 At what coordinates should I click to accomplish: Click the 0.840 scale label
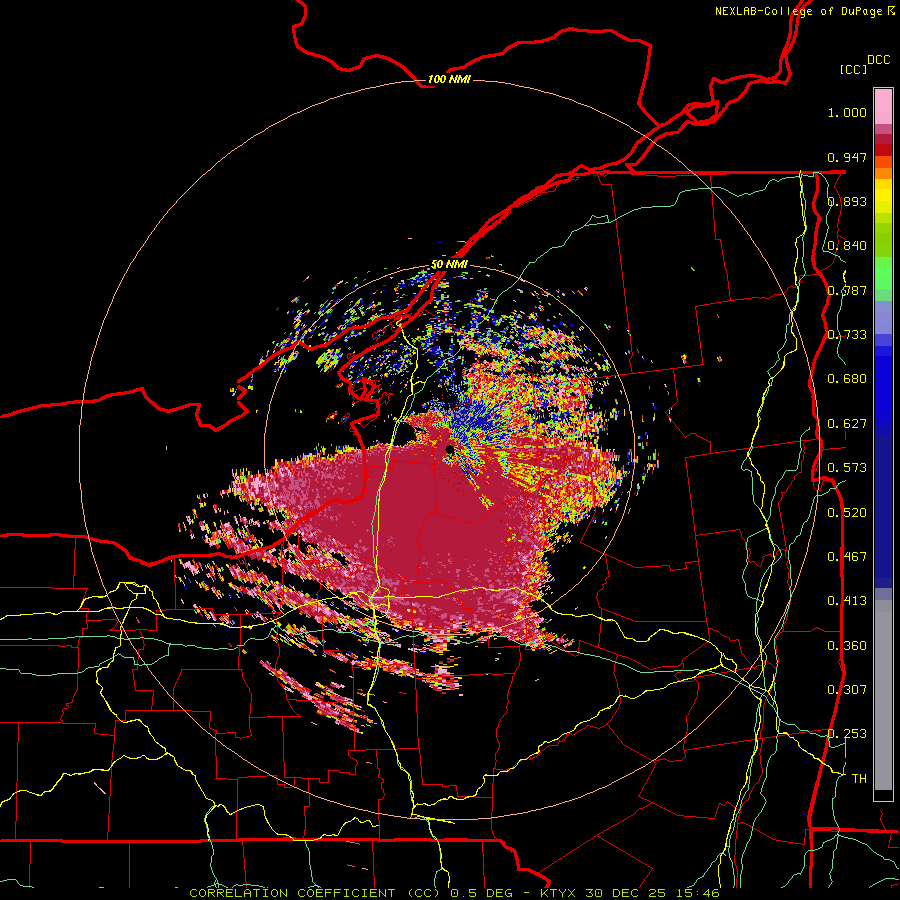(x=847, y=246)
